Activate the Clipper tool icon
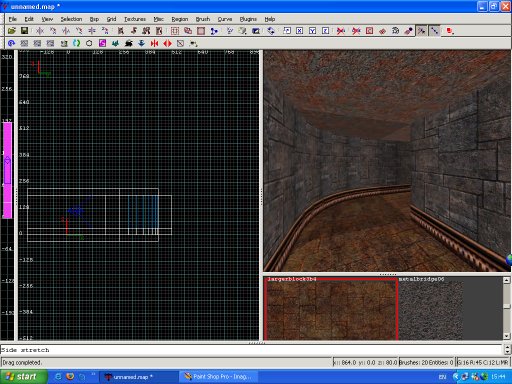This screenshot has height=384, width=512. tap(214, 31)
